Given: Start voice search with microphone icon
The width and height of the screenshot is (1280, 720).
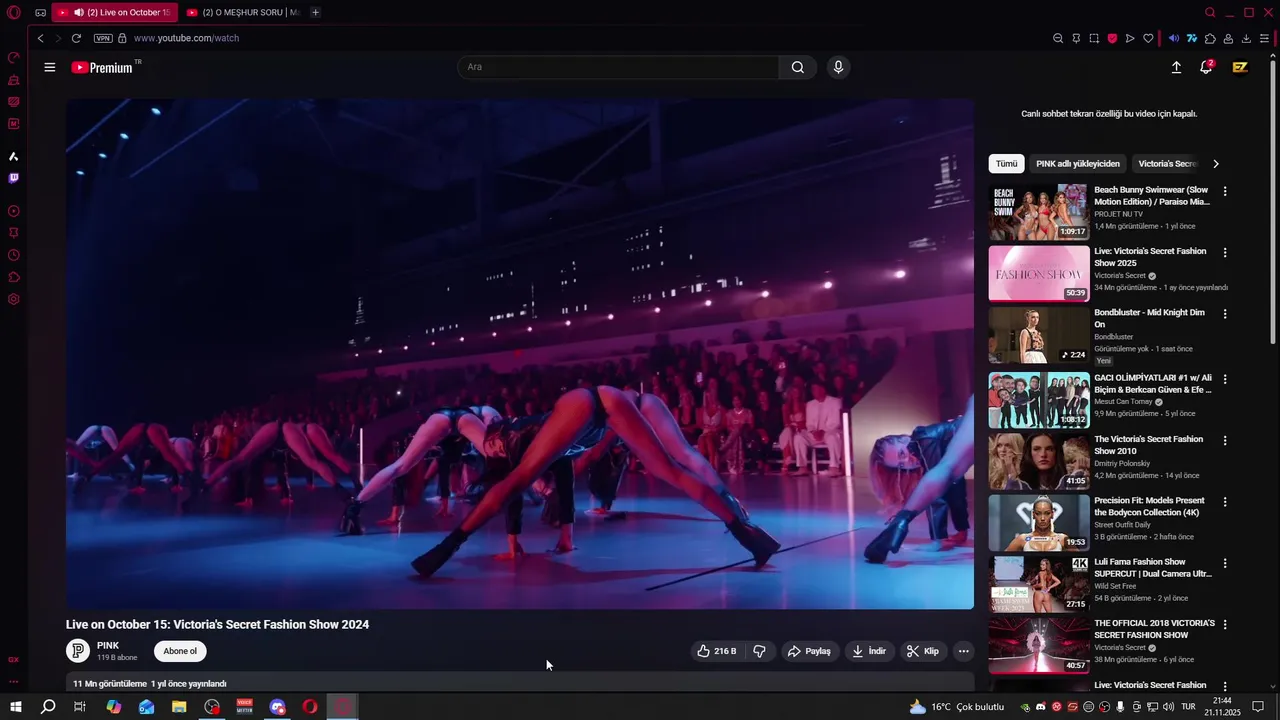Looking at the screenshot, I should [x=838, y=67].
